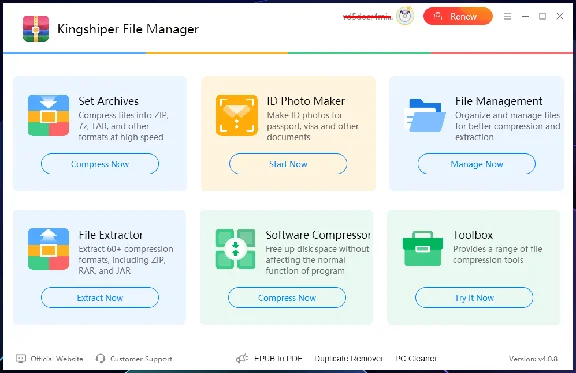Click the Set Archives description text
This screenshot has height=373, width=576.
point(123,126)
